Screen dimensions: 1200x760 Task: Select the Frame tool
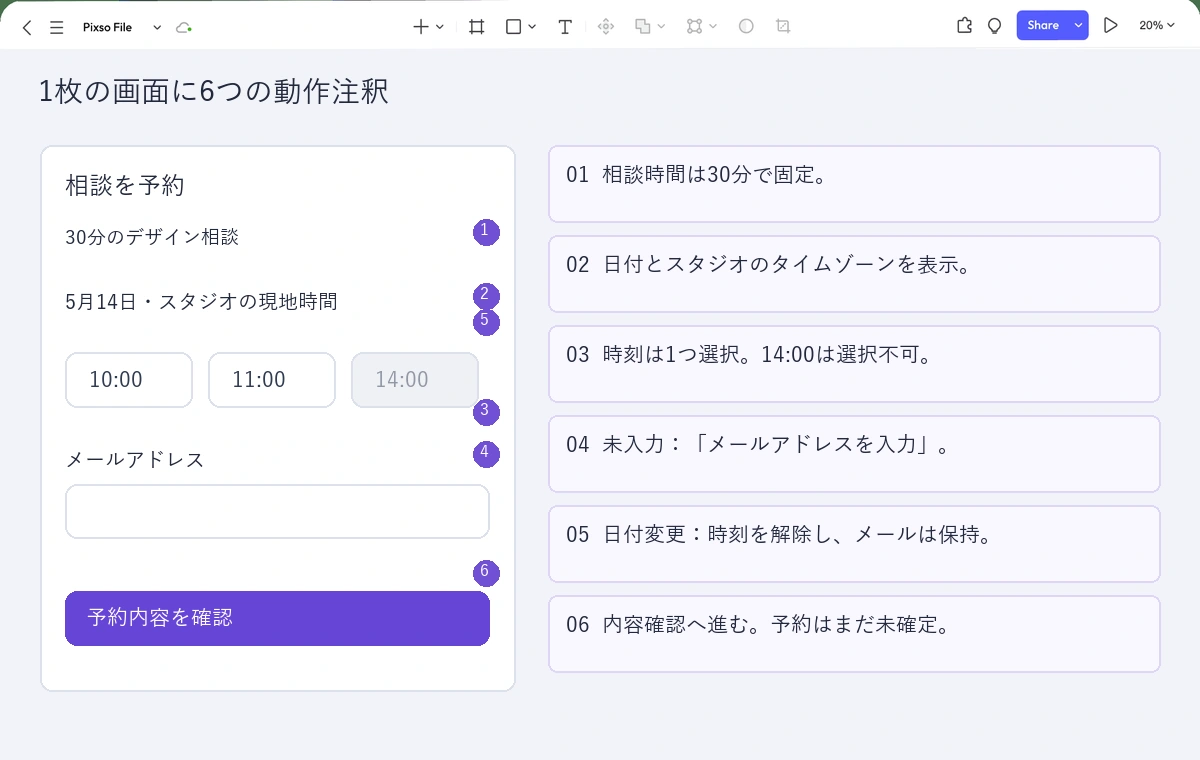477,27
